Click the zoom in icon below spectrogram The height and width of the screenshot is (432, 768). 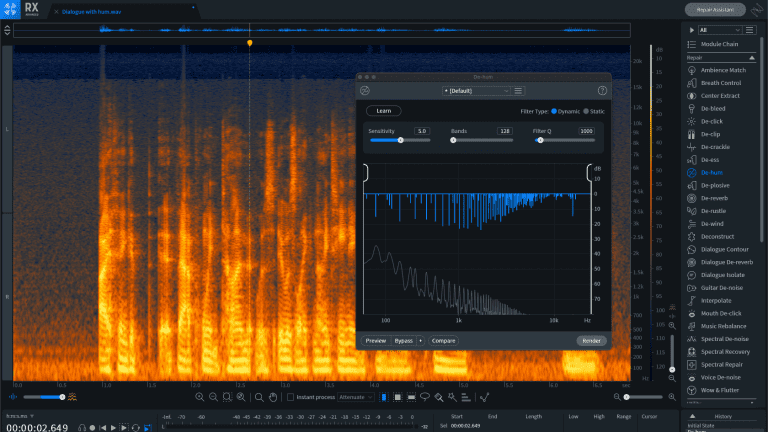tap(199, 397)
